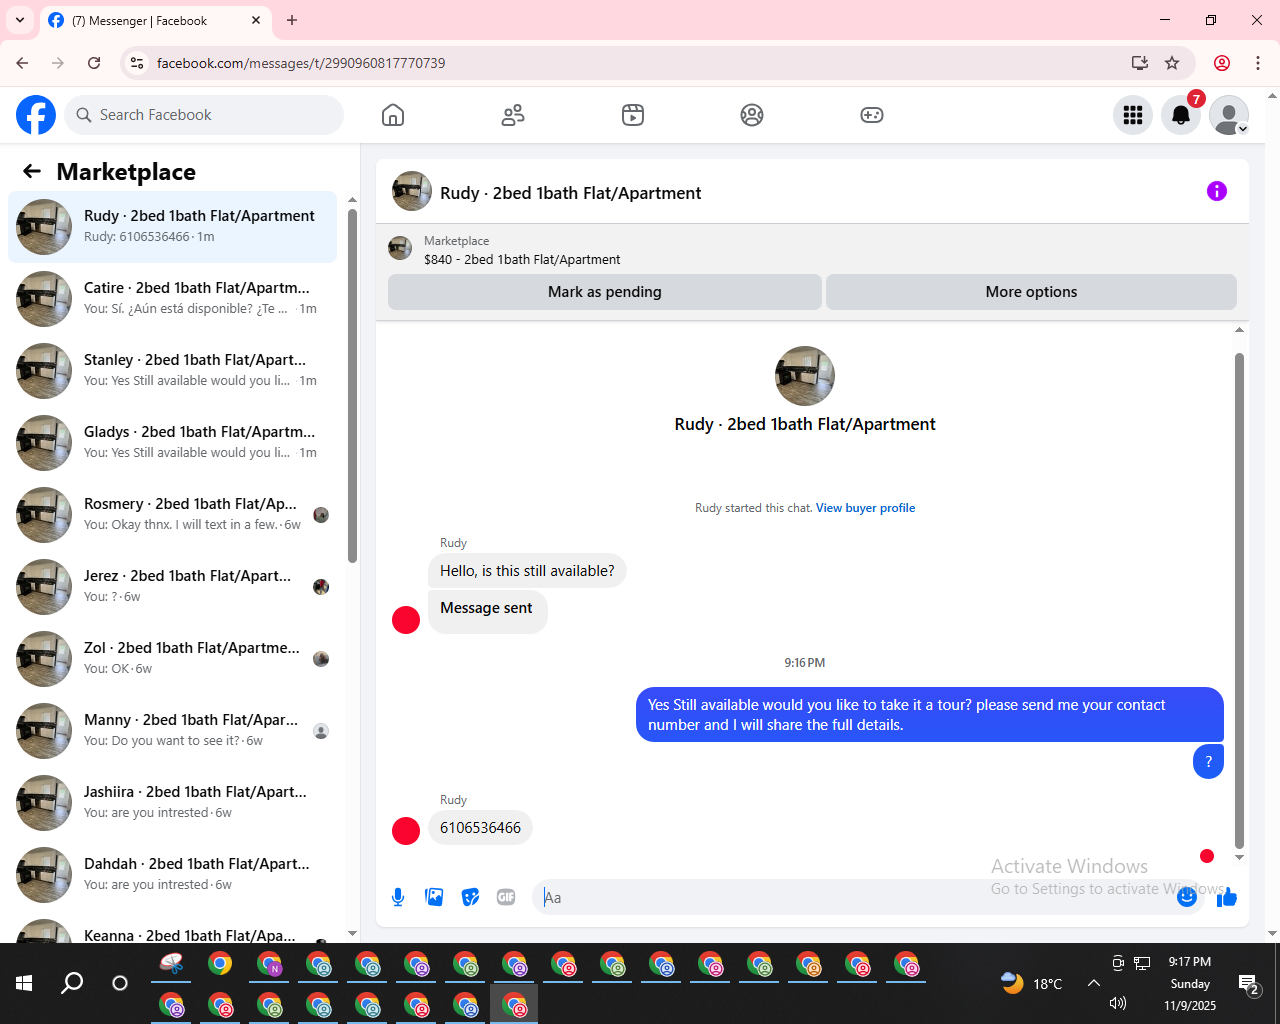
Task: Open Zol's conversation in the list
Action: tap(172, 659)
